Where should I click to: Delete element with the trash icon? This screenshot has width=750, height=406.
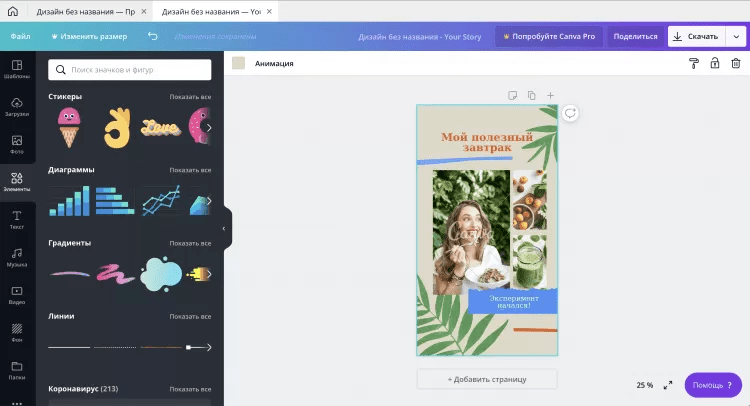tap(735, 63)
